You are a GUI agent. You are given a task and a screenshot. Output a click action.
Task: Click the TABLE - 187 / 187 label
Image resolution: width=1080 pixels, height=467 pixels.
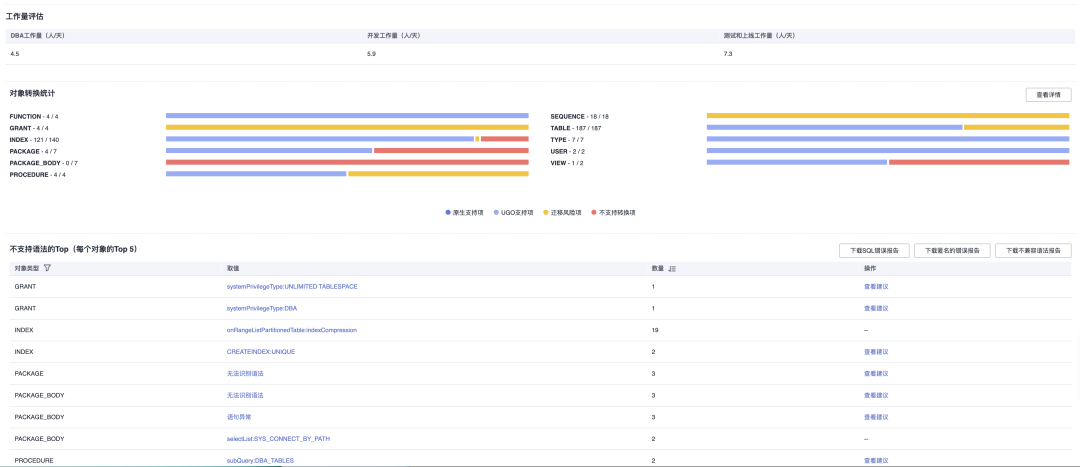(x=576, y=128)
